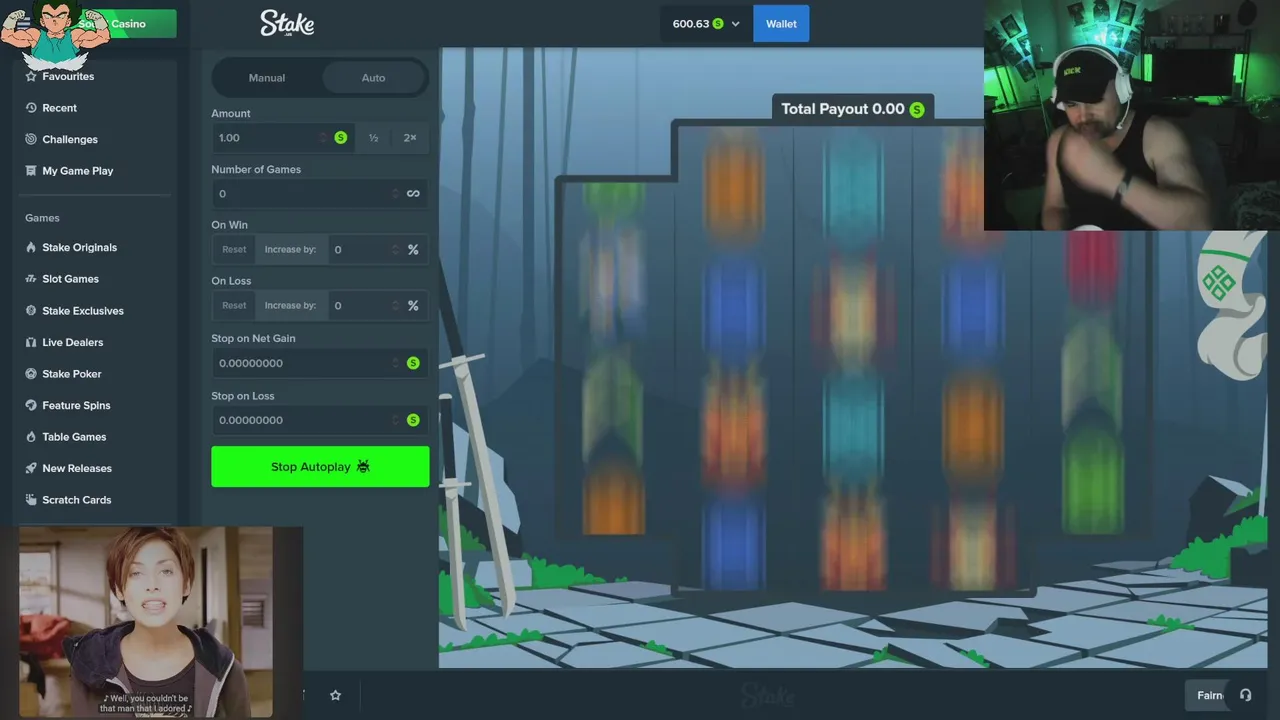Open Table Games menu item label
The width and height of the screenshot is (1280, 720).
pyautogui.click(x=74, y=437)
